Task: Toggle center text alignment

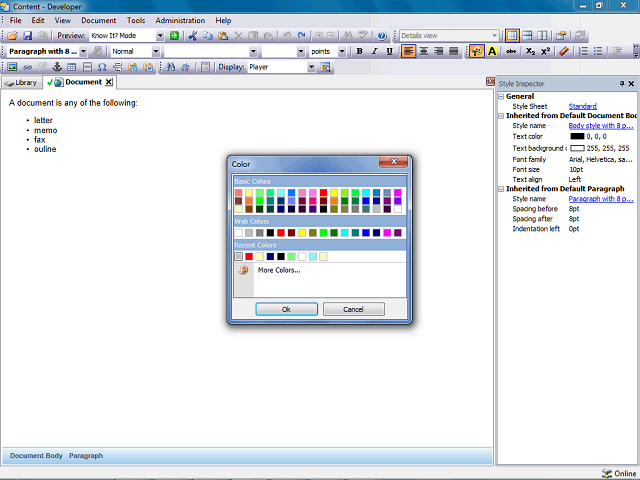Action: coord(424,51)
